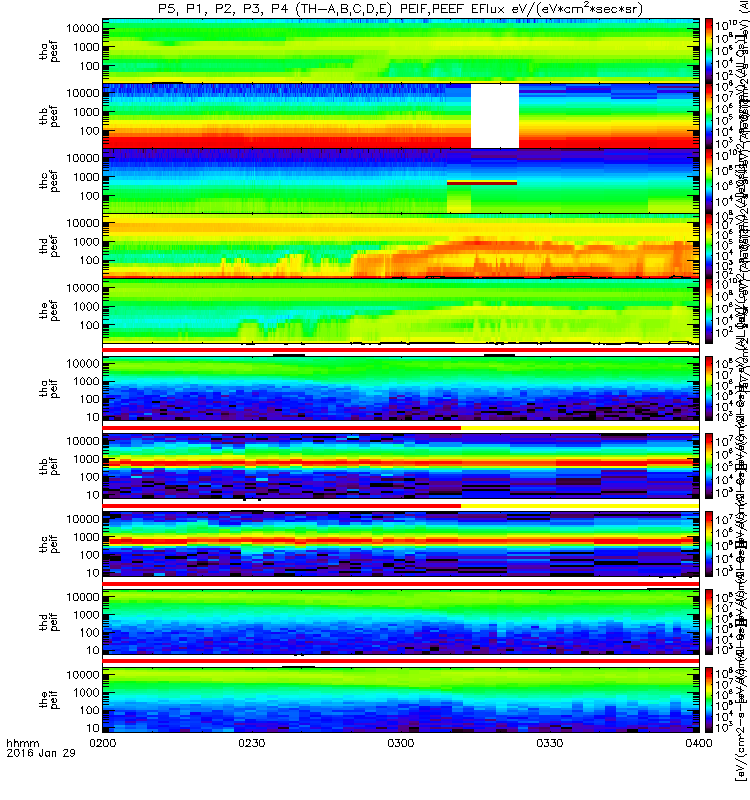Click the red band in thb peif spectrogram

401,463
